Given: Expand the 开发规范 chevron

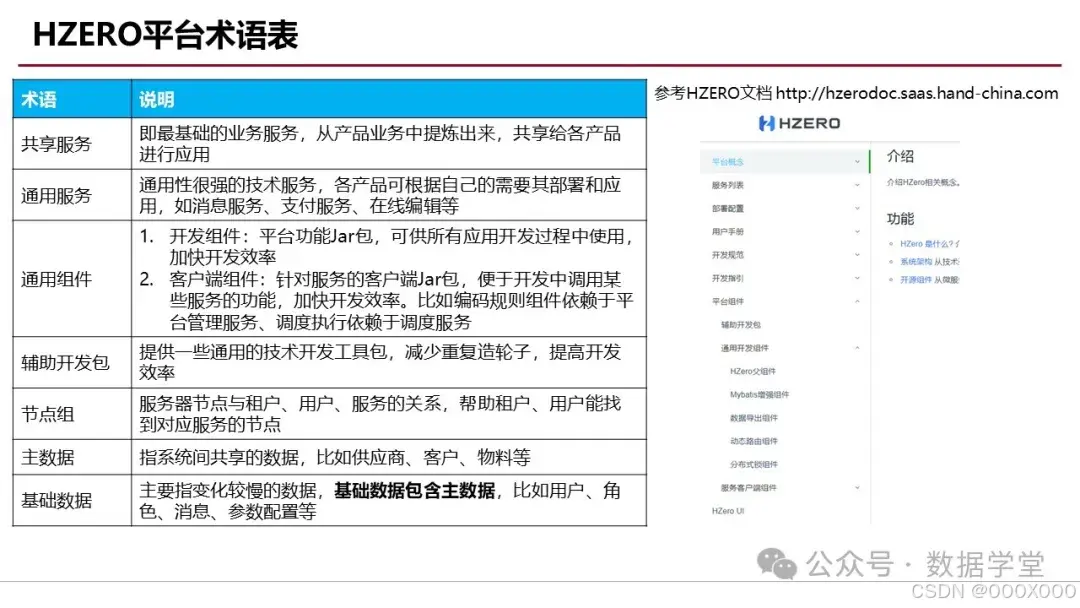Looking at the screenshot, I should point(858,255).
